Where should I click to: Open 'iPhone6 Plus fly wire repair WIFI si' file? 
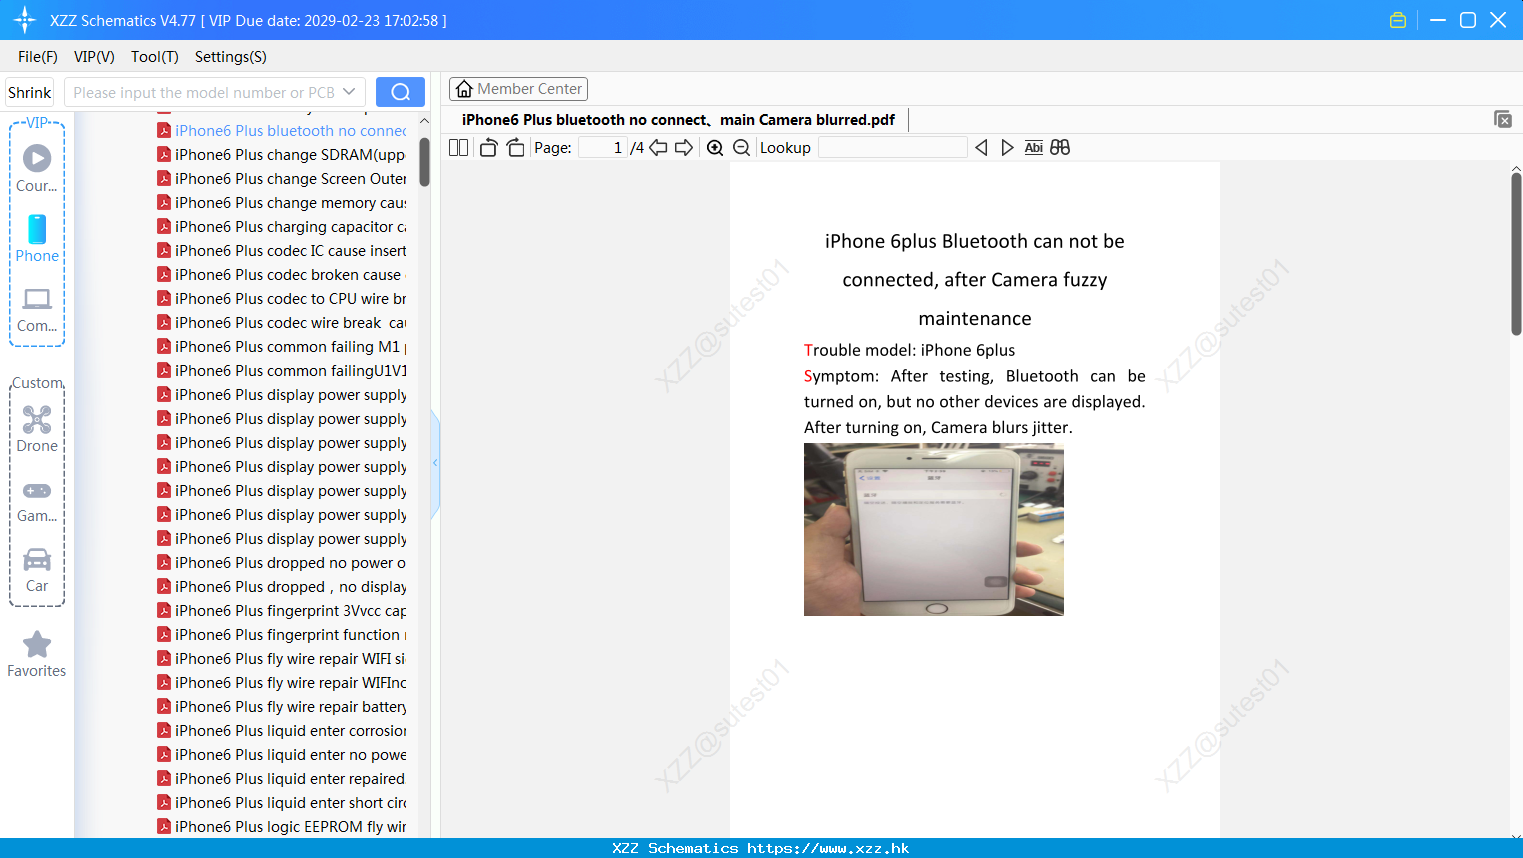pyautogui.click(x=282, y=658)
